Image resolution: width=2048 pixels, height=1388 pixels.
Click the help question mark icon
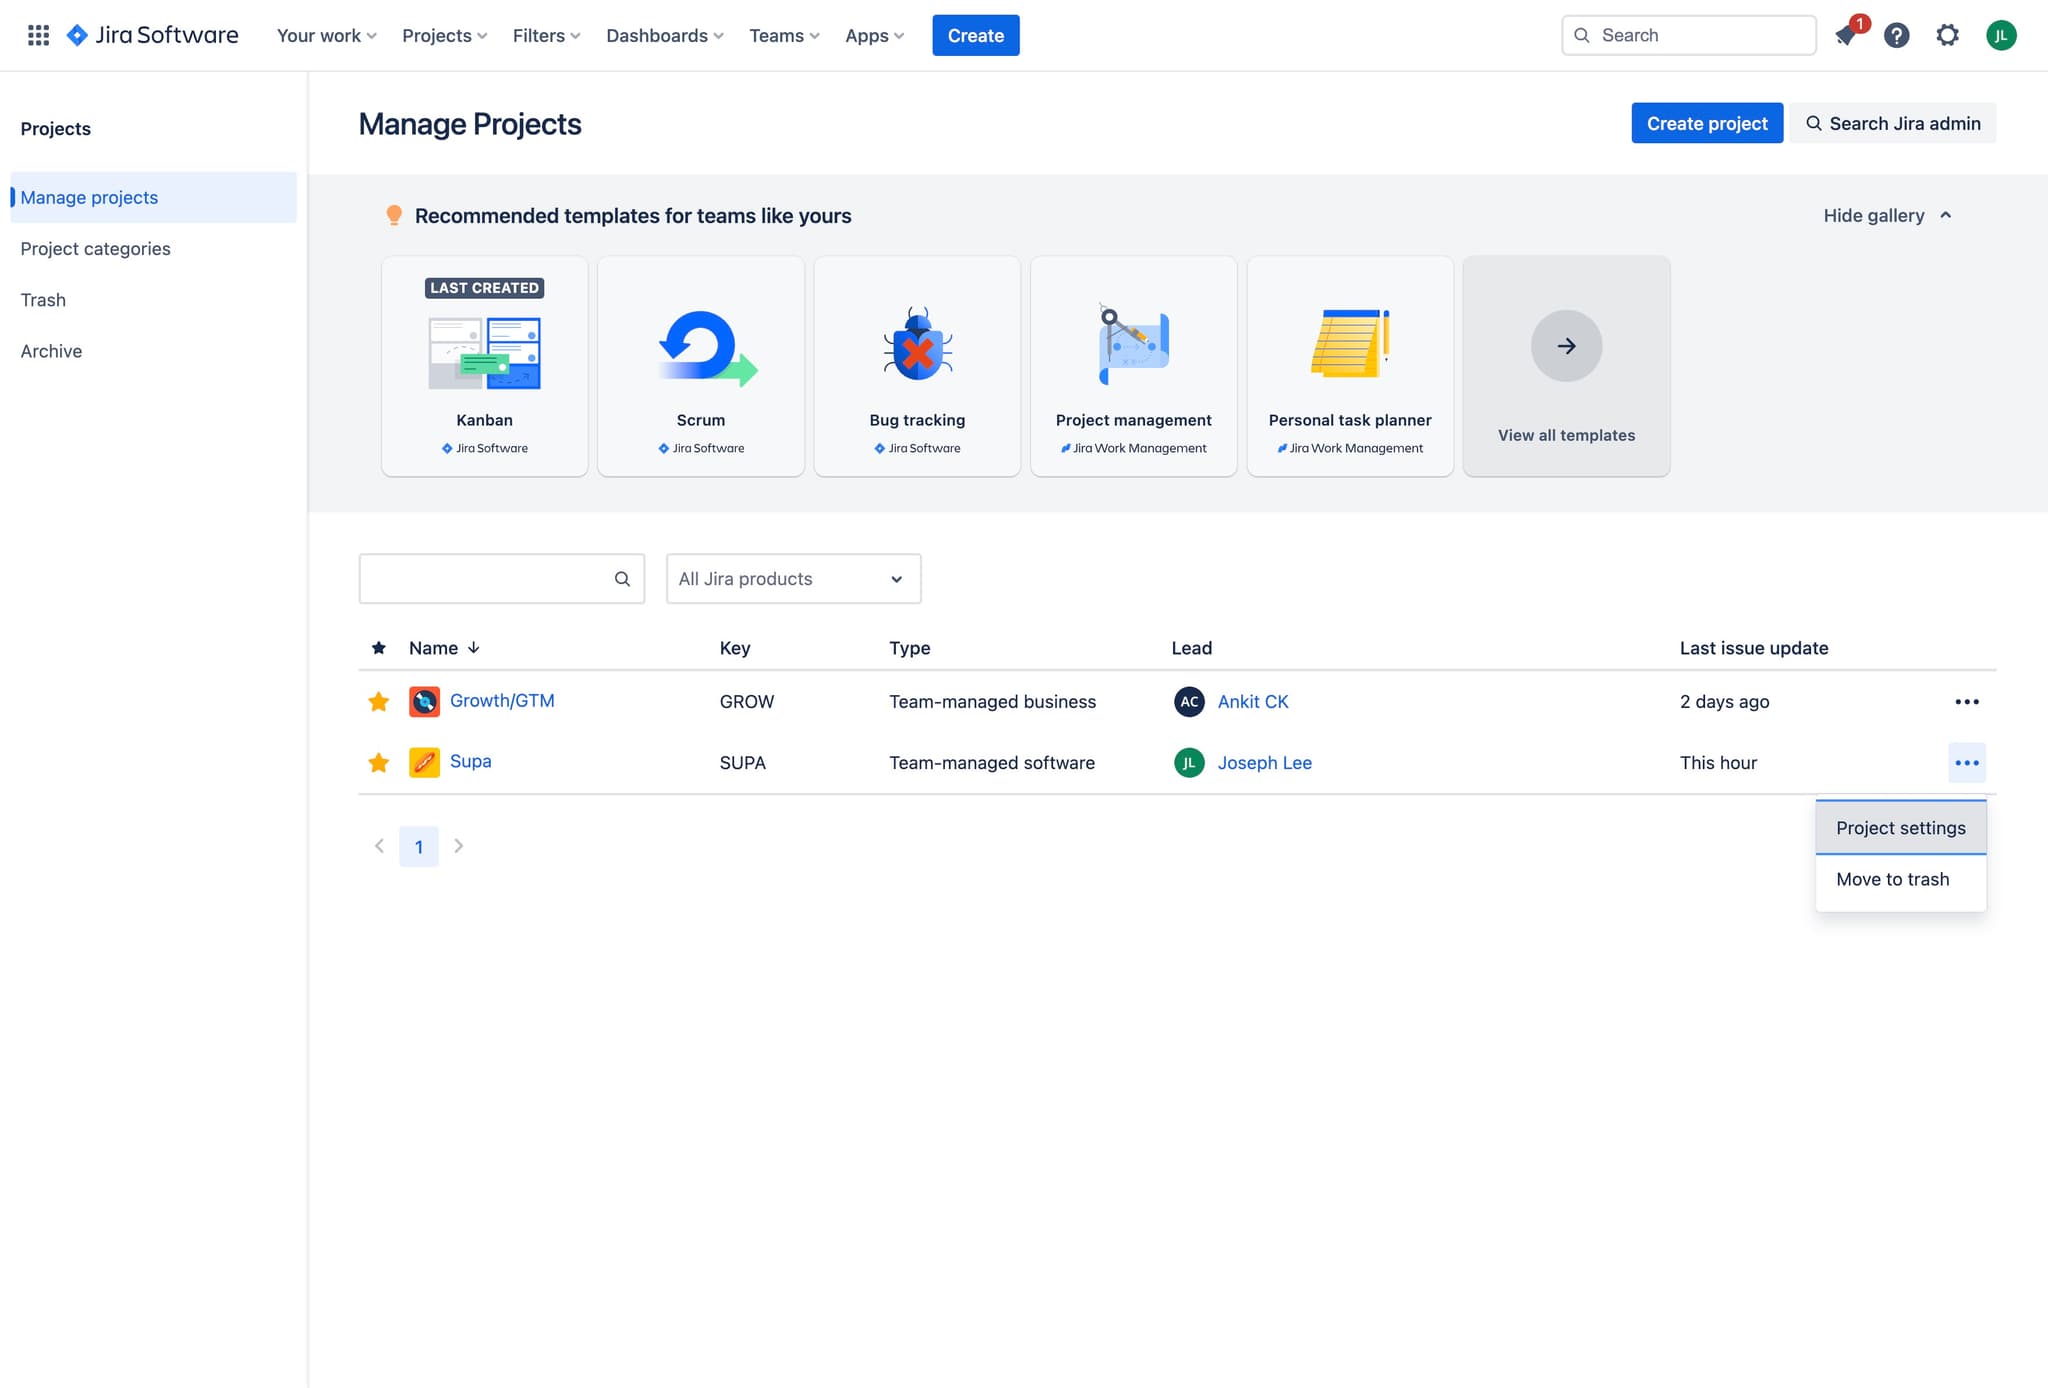(1896, 36)
